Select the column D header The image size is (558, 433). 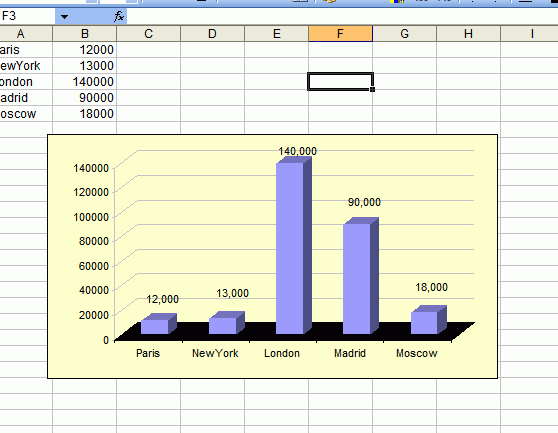point(212,34)
